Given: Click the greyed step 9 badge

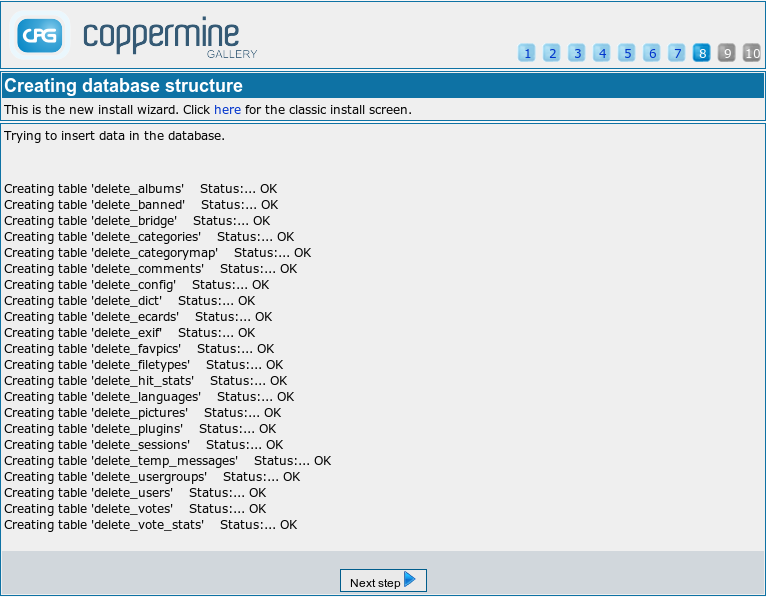Looking at the screenshot, I should click(x=727, y=53).
